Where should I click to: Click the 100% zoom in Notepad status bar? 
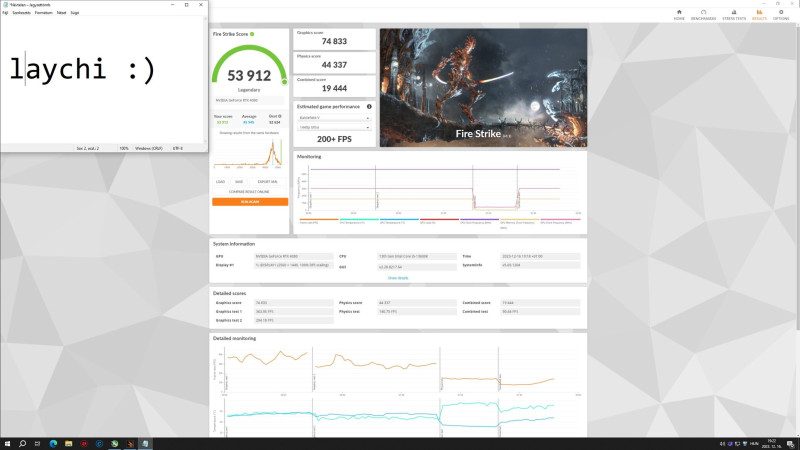[124, 148]
